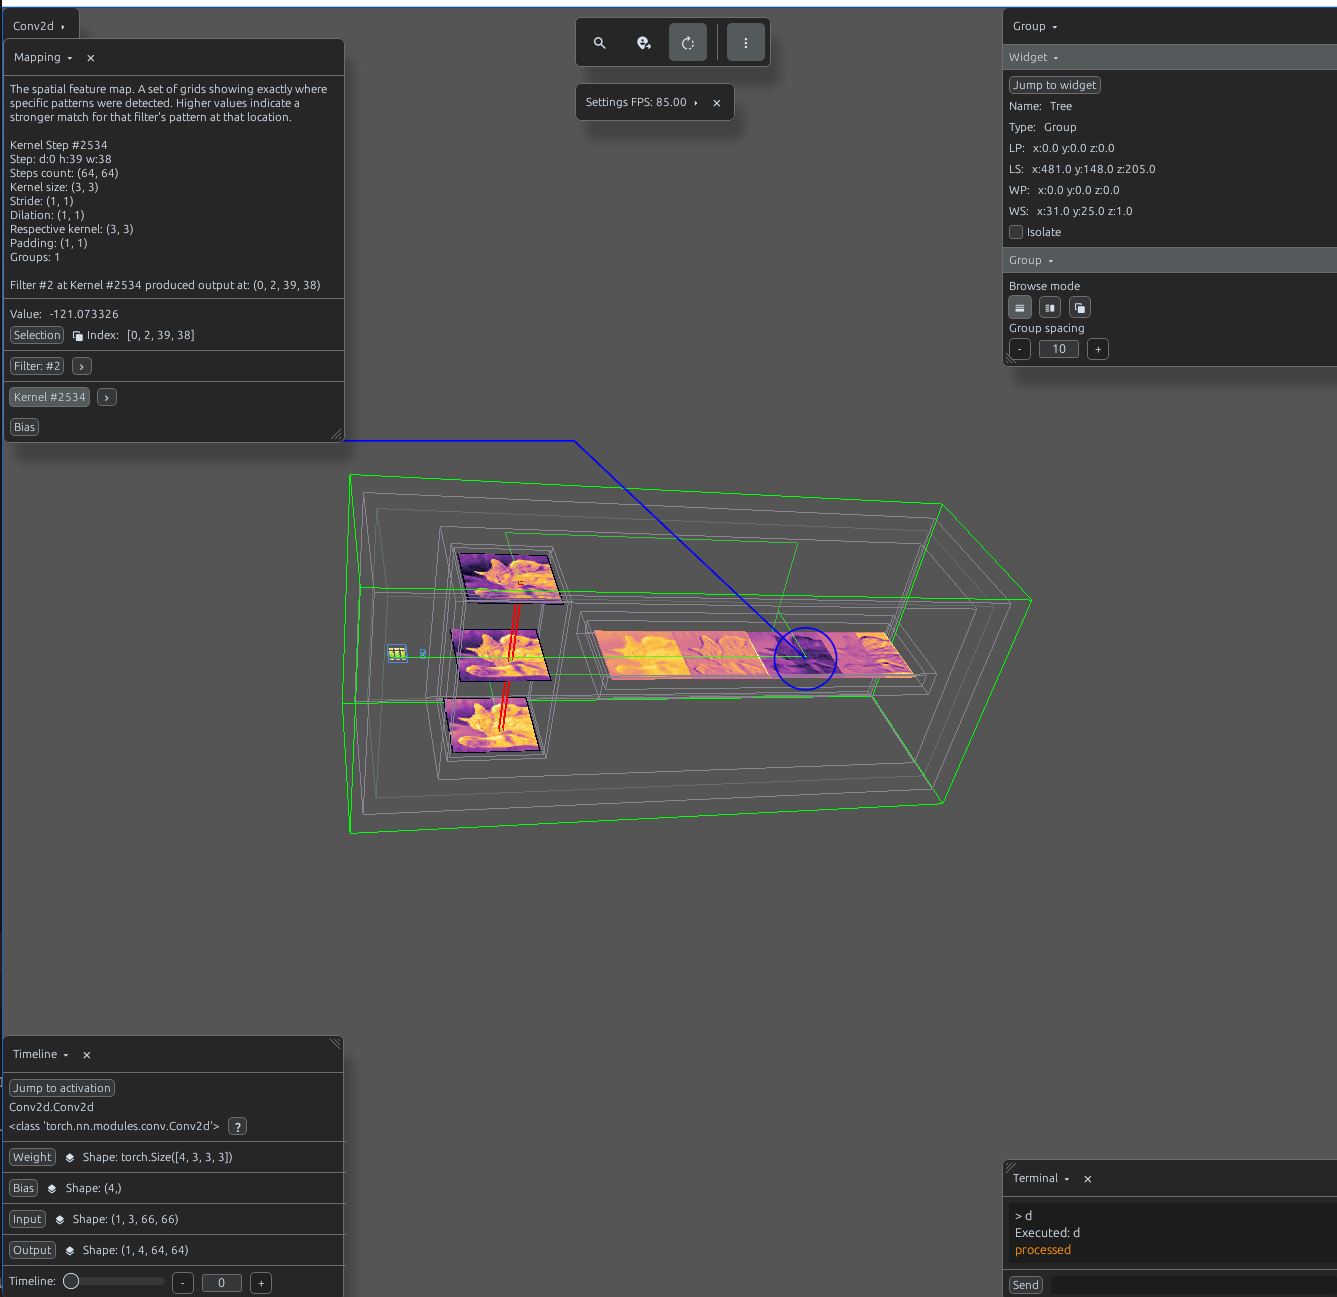Click the Timeline slider handle

click(x=71, y=1281)
